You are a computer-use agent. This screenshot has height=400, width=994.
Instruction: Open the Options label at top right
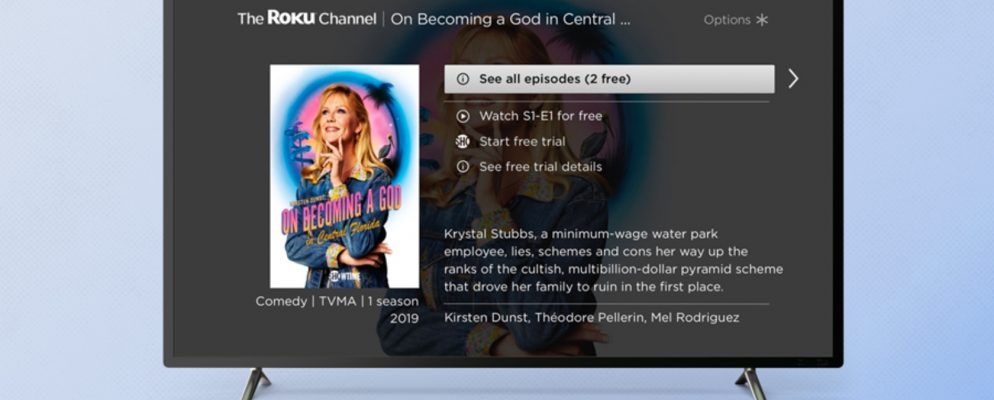(x=727, y=20)
